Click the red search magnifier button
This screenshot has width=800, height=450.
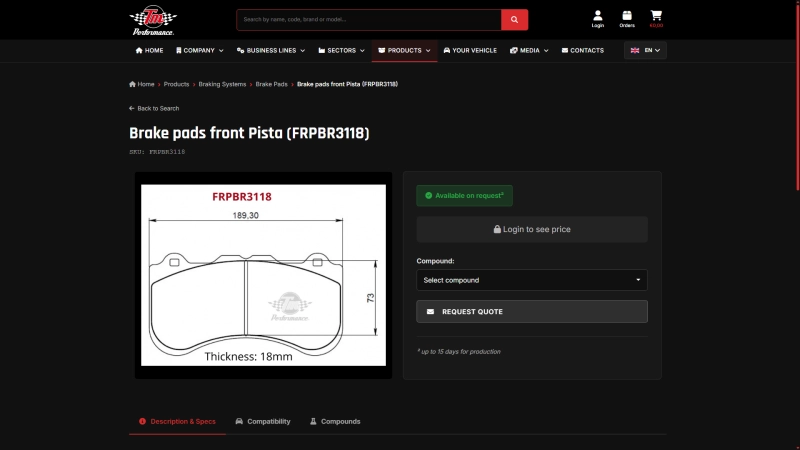514,19
